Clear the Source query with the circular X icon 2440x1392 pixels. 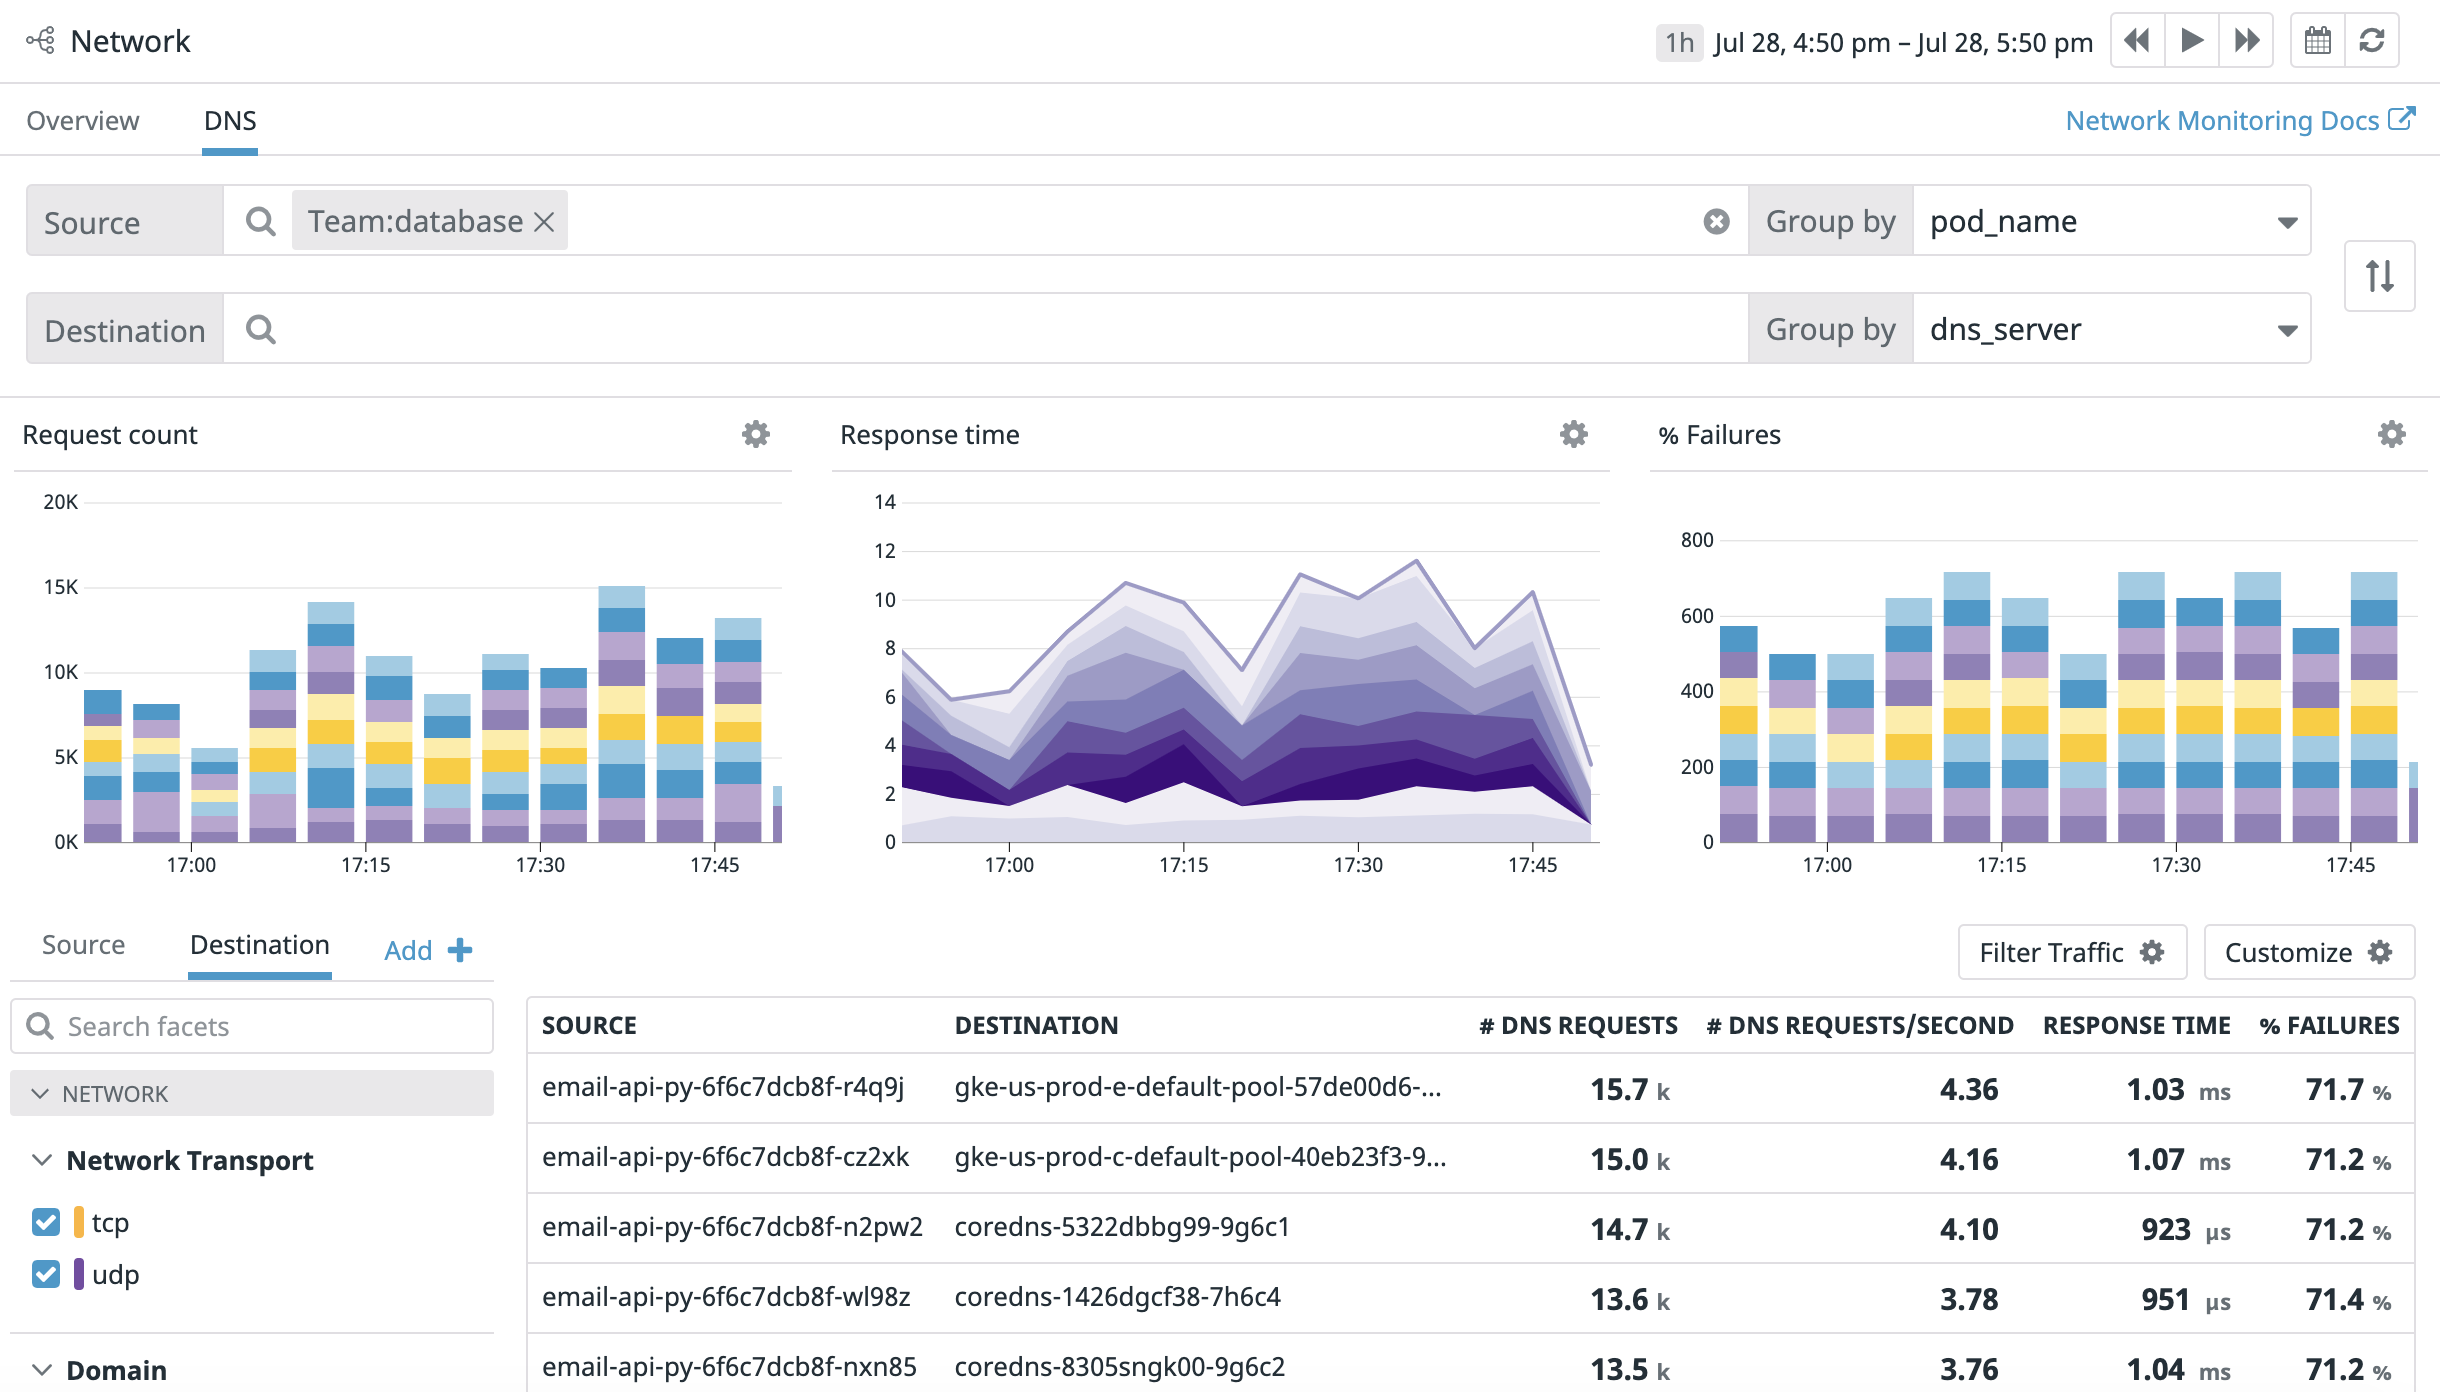pyautogui.click(x=1715, y=220)
